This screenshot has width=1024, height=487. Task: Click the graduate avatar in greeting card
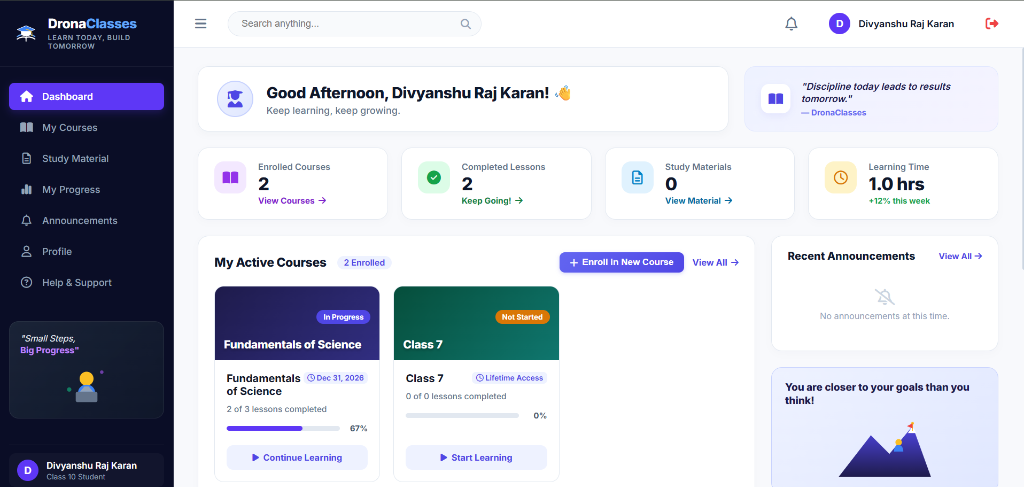click(234, 99)
